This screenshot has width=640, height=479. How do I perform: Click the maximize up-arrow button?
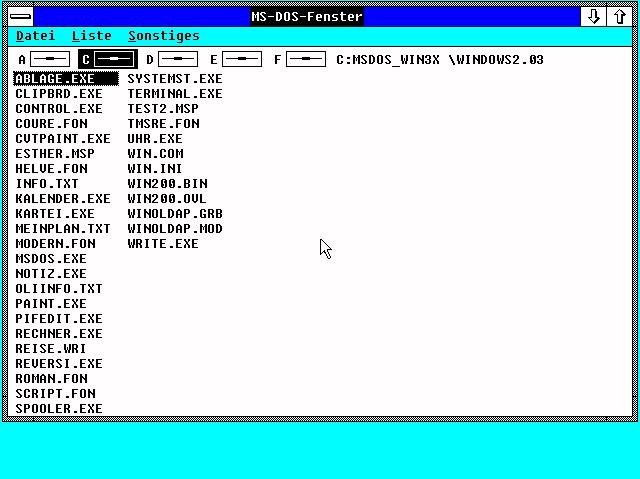point(620,16)
